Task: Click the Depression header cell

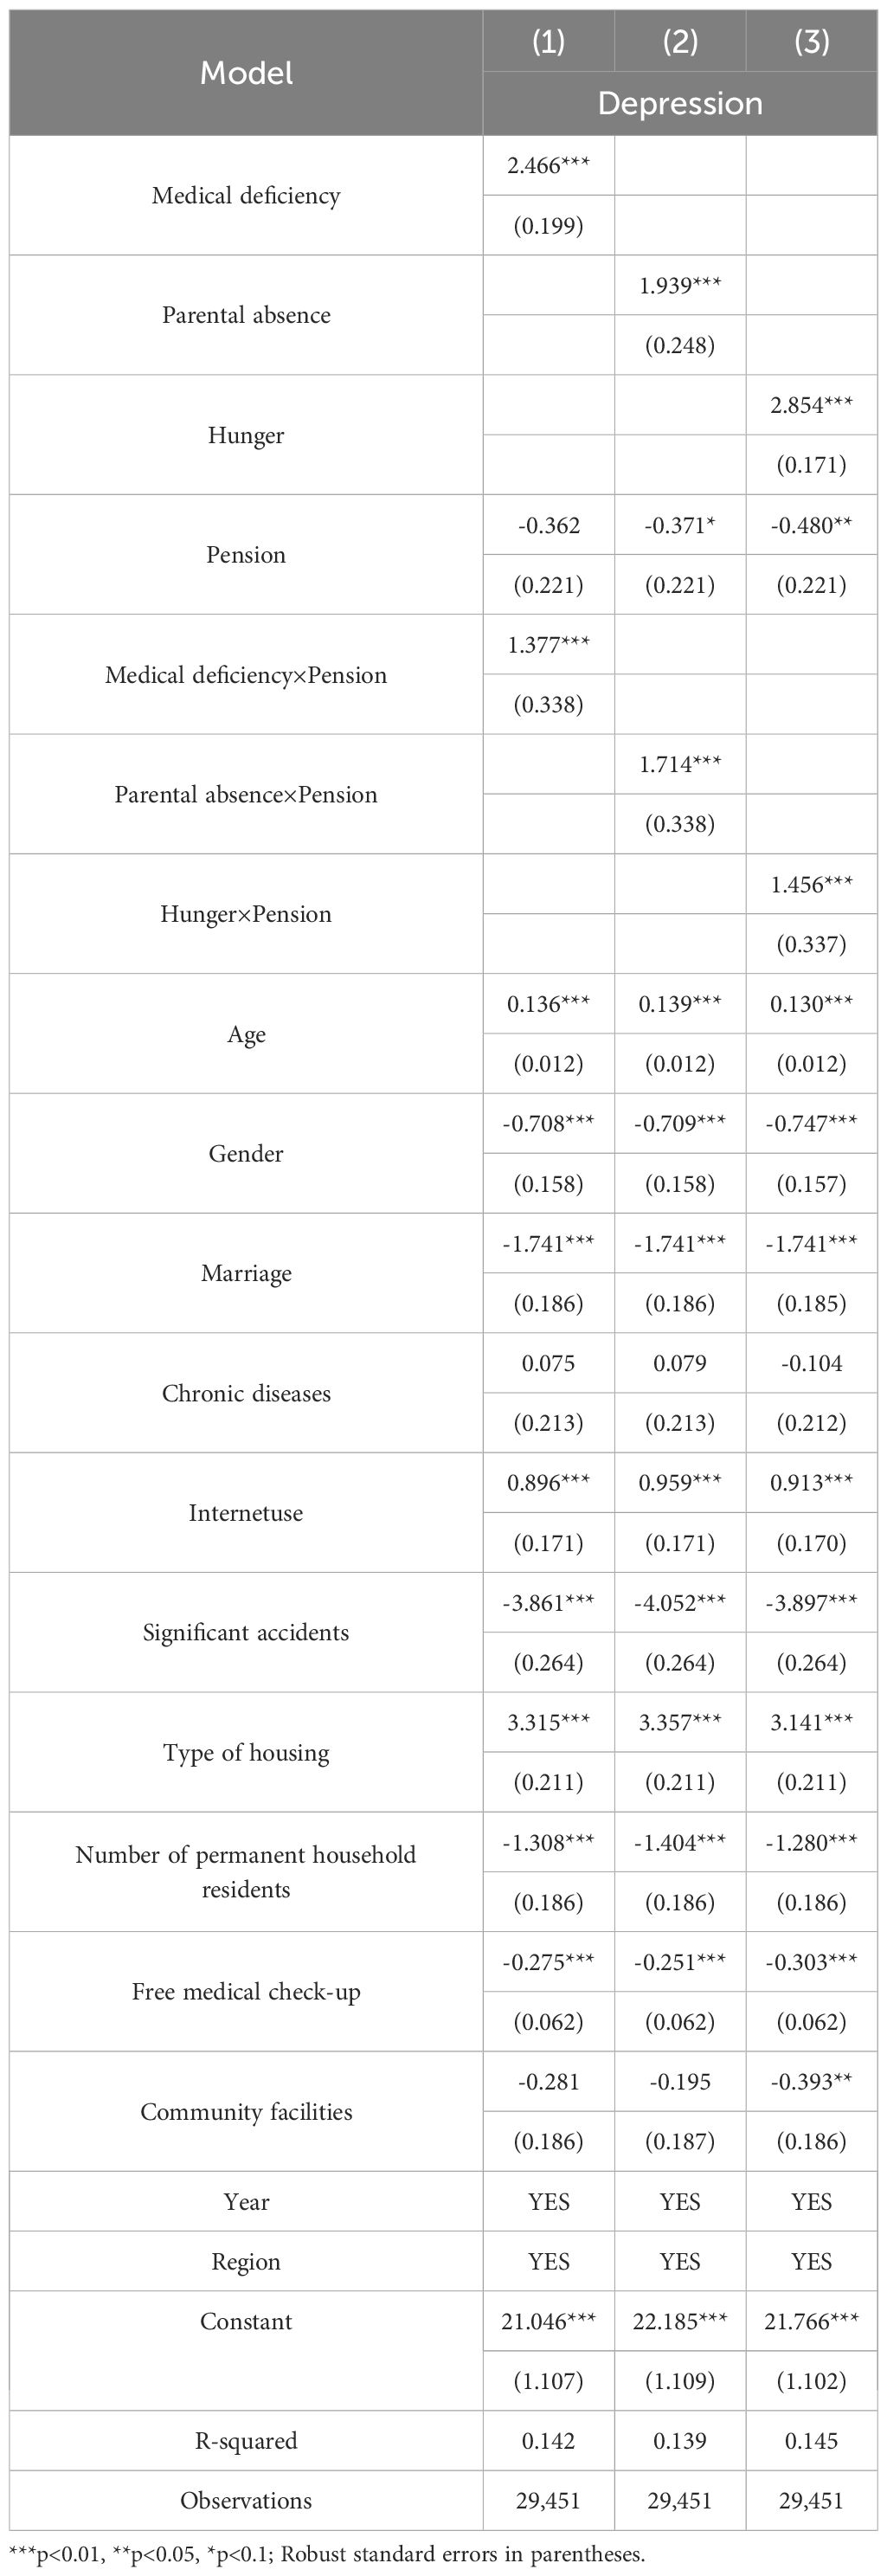Action: pos(680,104)
